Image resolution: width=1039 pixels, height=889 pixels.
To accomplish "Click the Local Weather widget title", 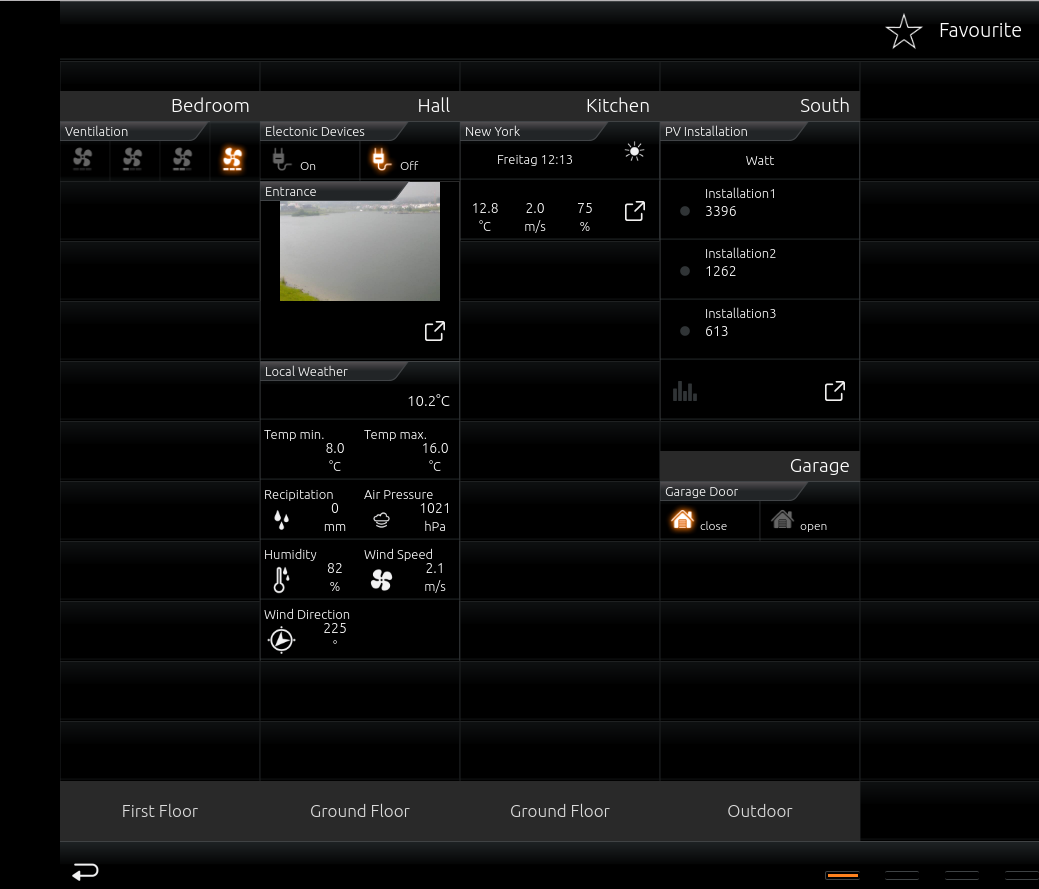I will coord(306,372).
